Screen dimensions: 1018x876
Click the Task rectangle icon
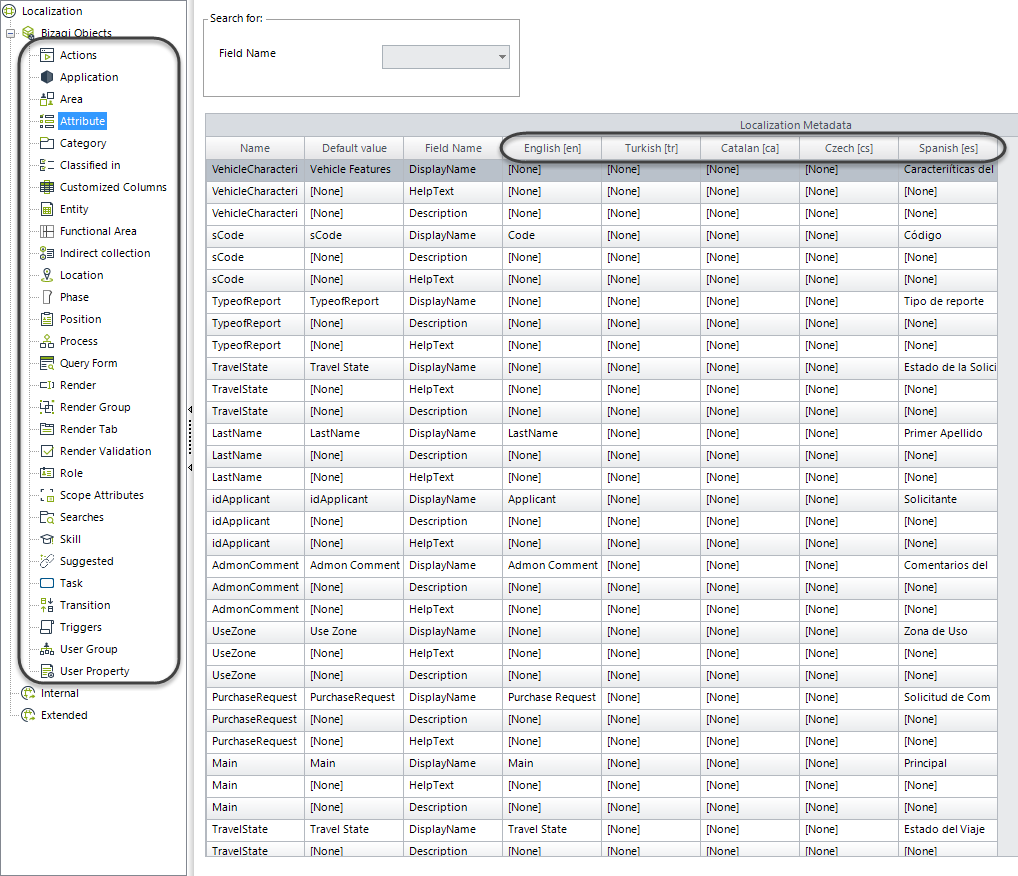tap(47, 583)
